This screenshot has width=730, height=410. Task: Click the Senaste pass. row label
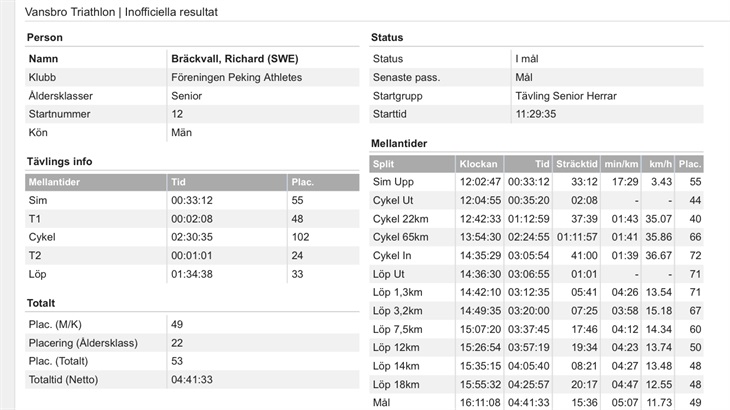406,77
